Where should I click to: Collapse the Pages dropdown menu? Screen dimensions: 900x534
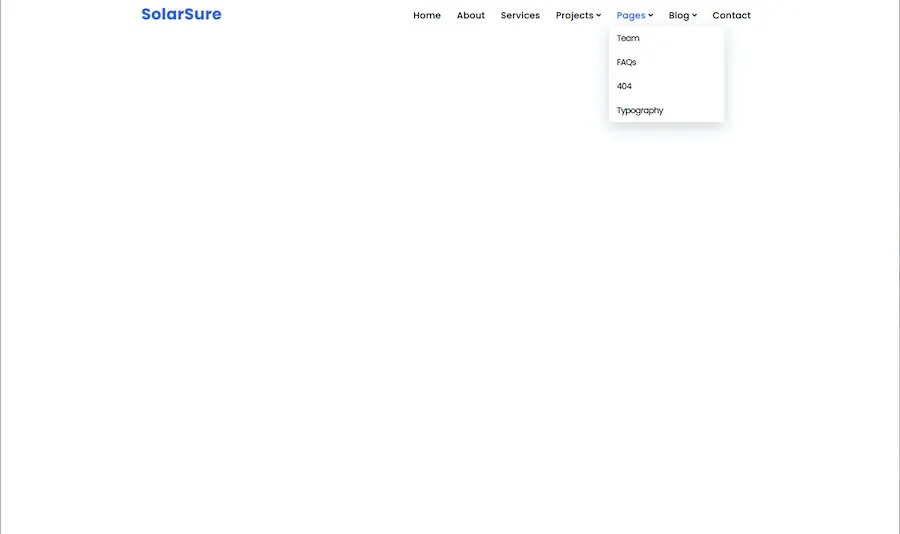(635, 16)
